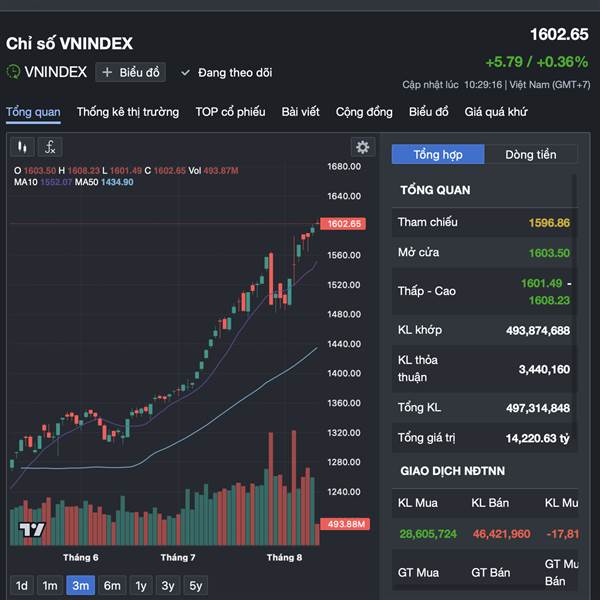
Task: Select the 3m chart range
Action: click(80, 585)
